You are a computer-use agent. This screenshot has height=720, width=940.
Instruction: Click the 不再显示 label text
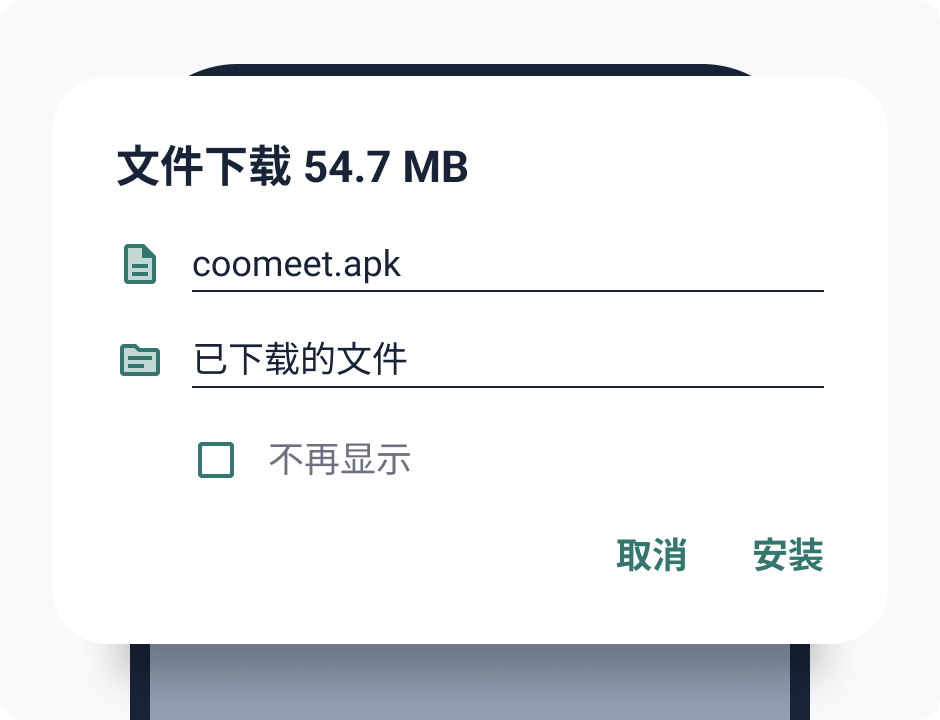coord(340,460)
